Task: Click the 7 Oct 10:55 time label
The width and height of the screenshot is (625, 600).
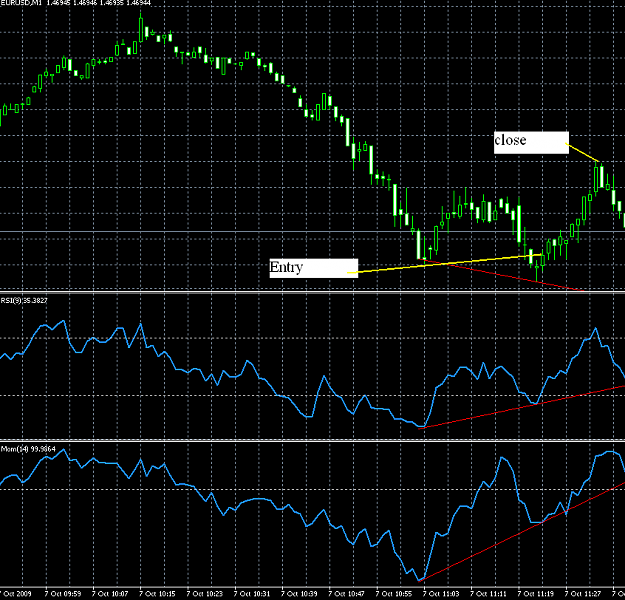Action: click(x=394, y=594)
